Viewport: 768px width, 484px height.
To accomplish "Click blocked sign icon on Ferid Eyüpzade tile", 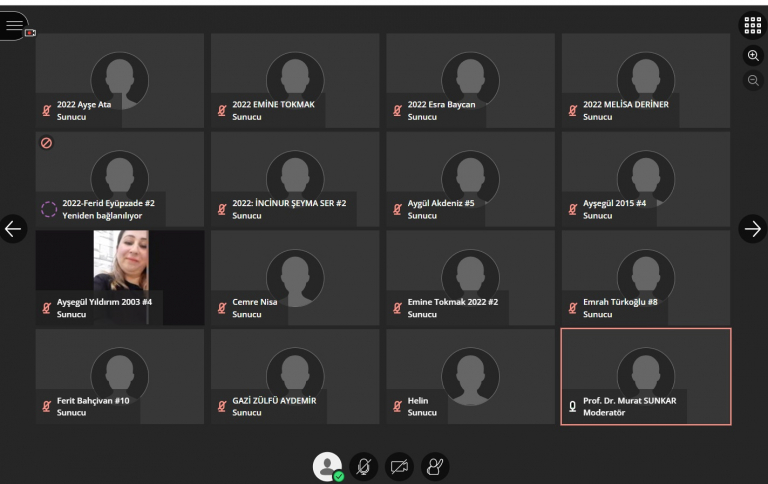I will (x=47, y=143).
